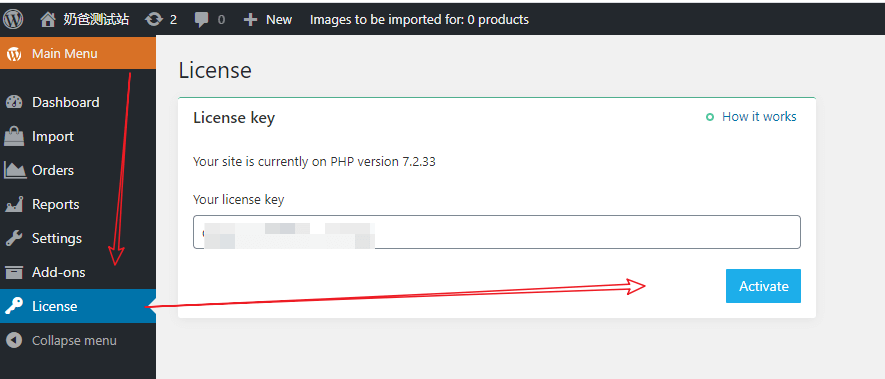Image resolution: width=885 pixels, height=379 pixels.
Task: Click the updates refresh icon
Action: click(x=153, y=20)
